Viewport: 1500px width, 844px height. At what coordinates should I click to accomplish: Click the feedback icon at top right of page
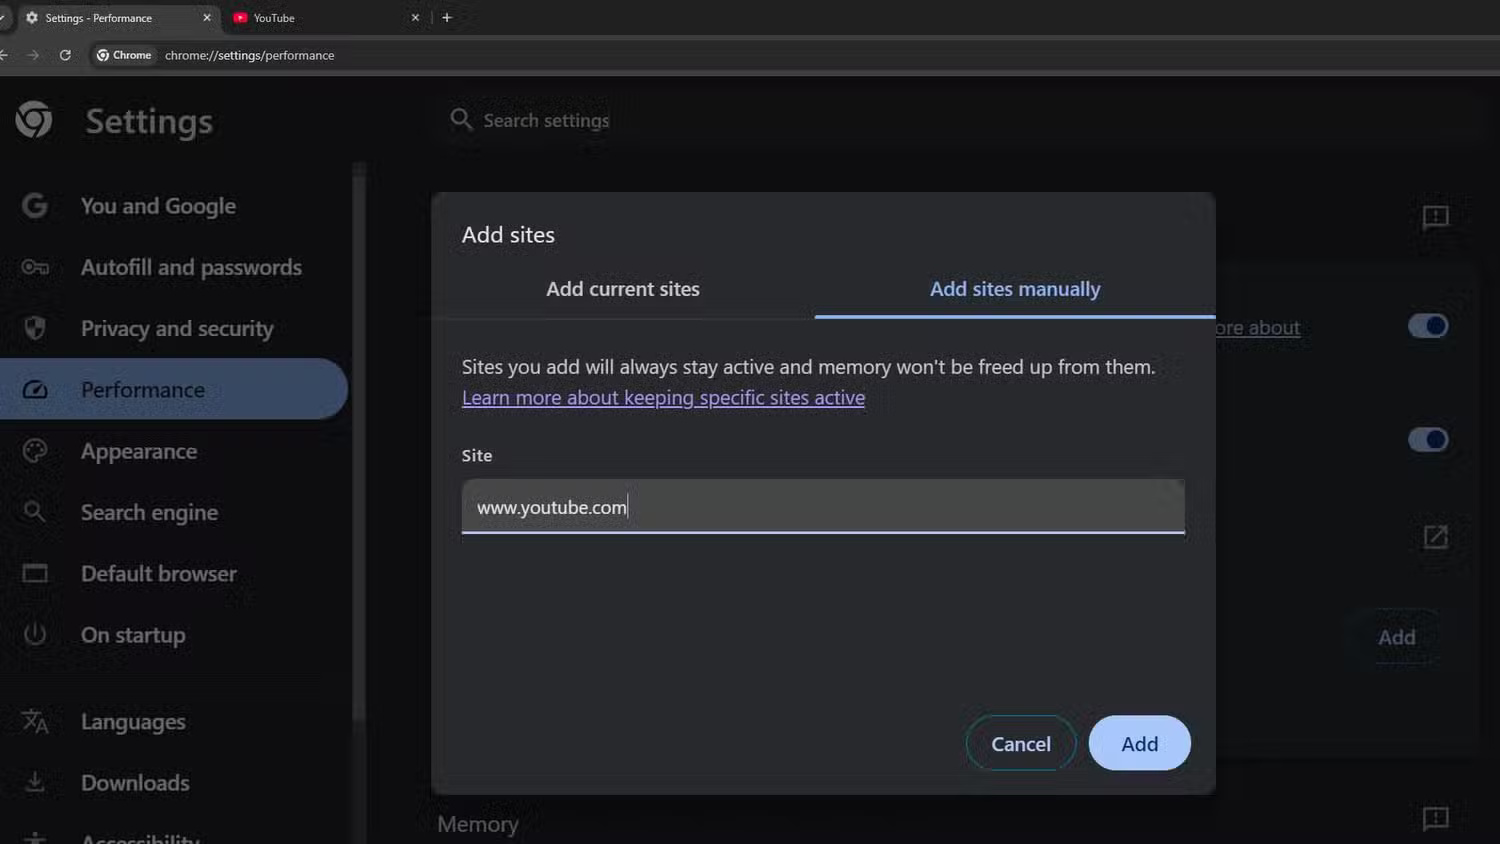point(1435,217)
